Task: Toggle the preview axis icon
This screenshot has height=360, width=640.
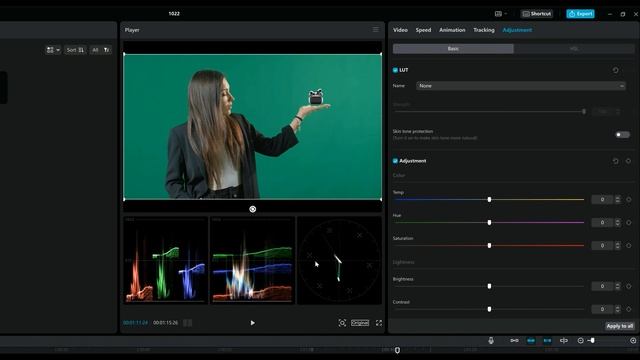Action: (x=564, y=340)
